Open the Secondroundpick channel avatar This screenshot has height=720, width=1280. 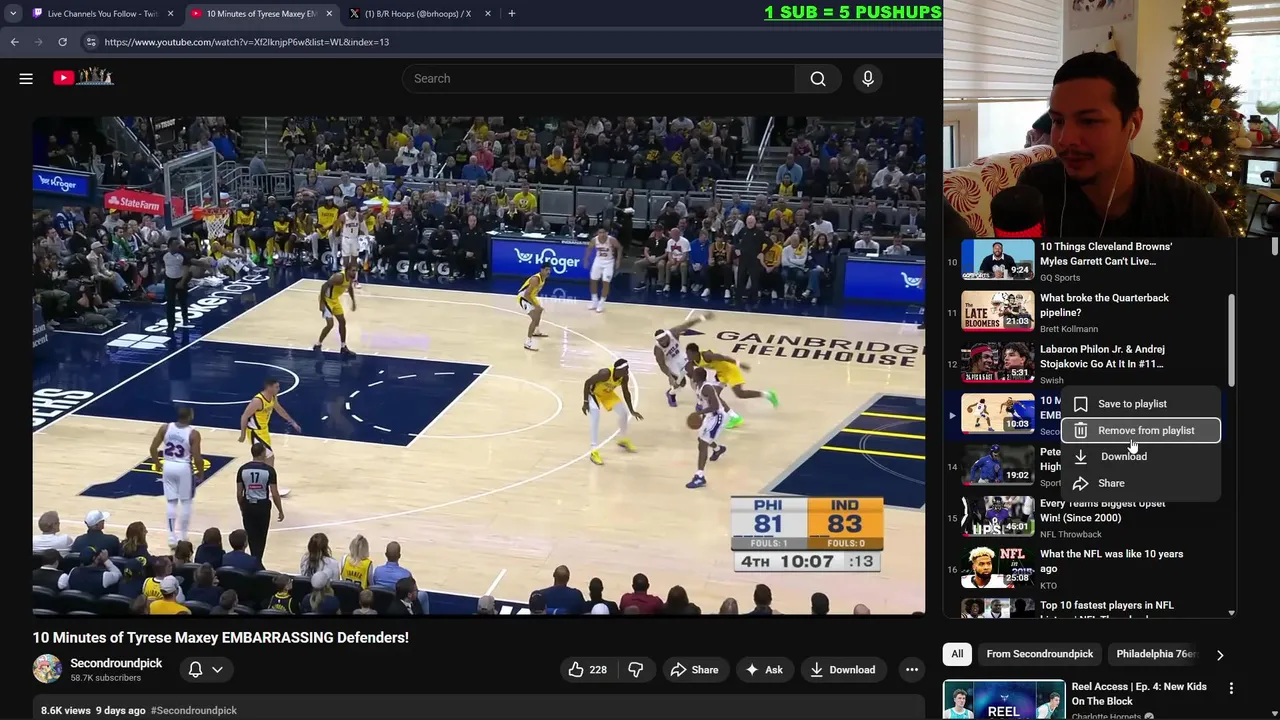(x=47, y=669)
